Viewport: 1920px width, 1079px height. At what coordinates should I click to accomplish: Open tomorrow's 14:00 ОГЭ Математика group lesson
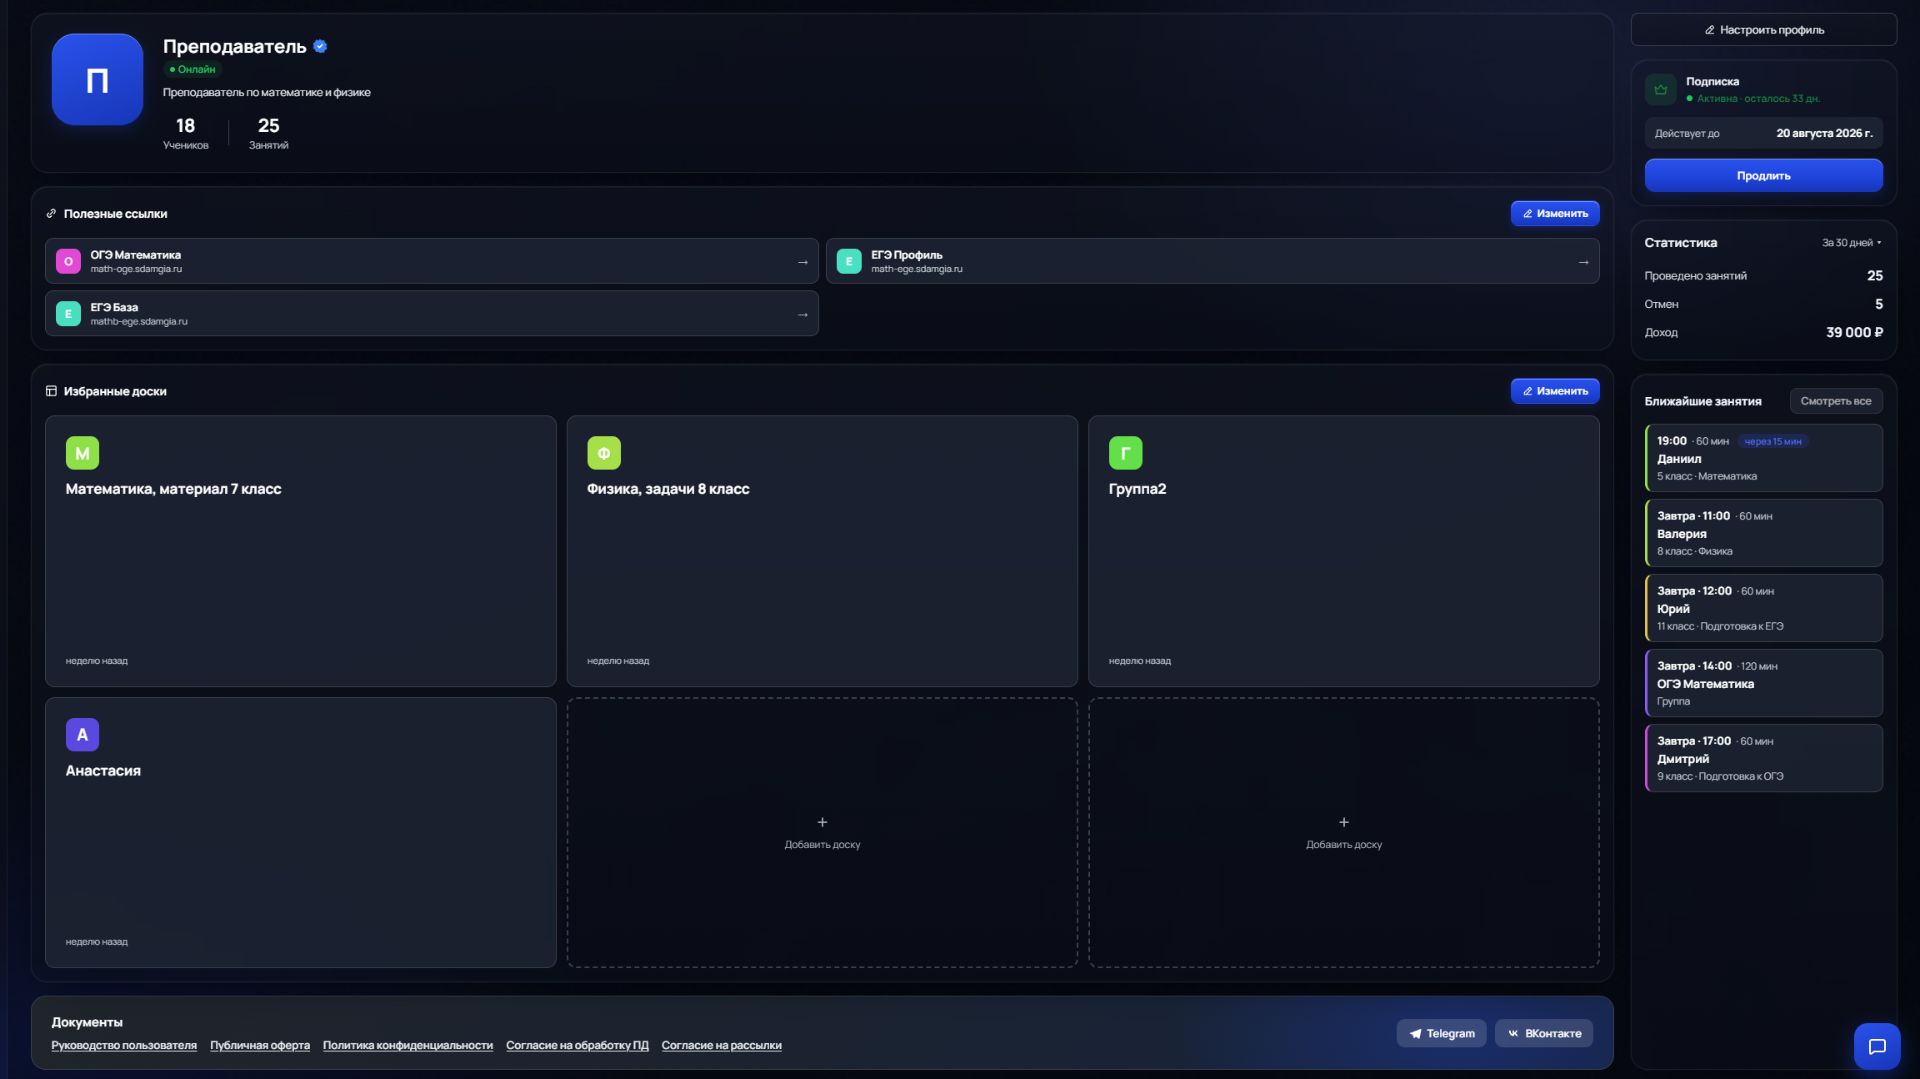[x=1763, y=683]
